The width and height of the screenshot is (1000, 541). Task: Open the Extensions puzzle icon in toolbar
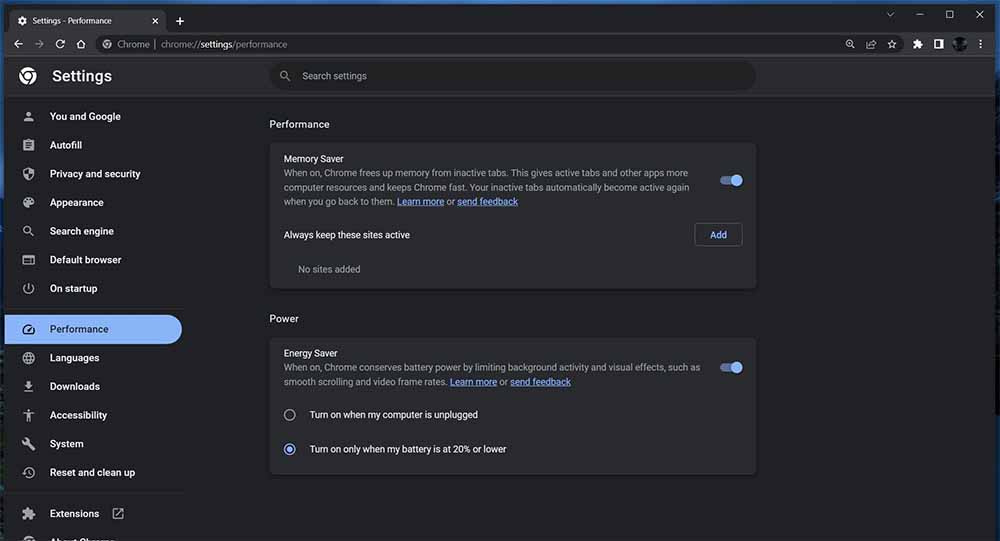[x=918, y=44]
